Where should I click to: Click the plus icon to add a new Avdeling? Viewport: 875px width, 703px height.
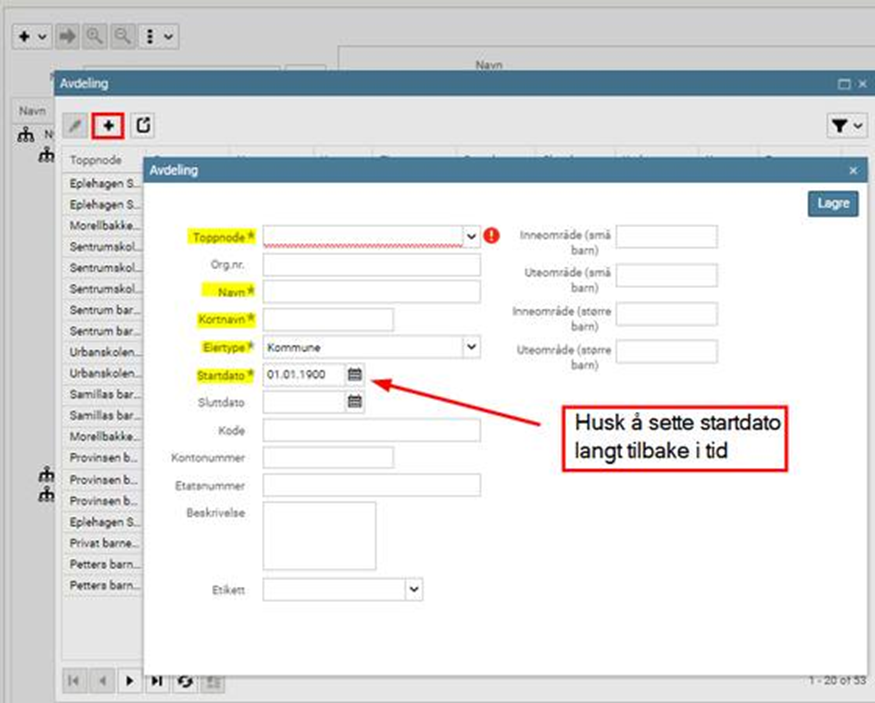pos(107,125)
